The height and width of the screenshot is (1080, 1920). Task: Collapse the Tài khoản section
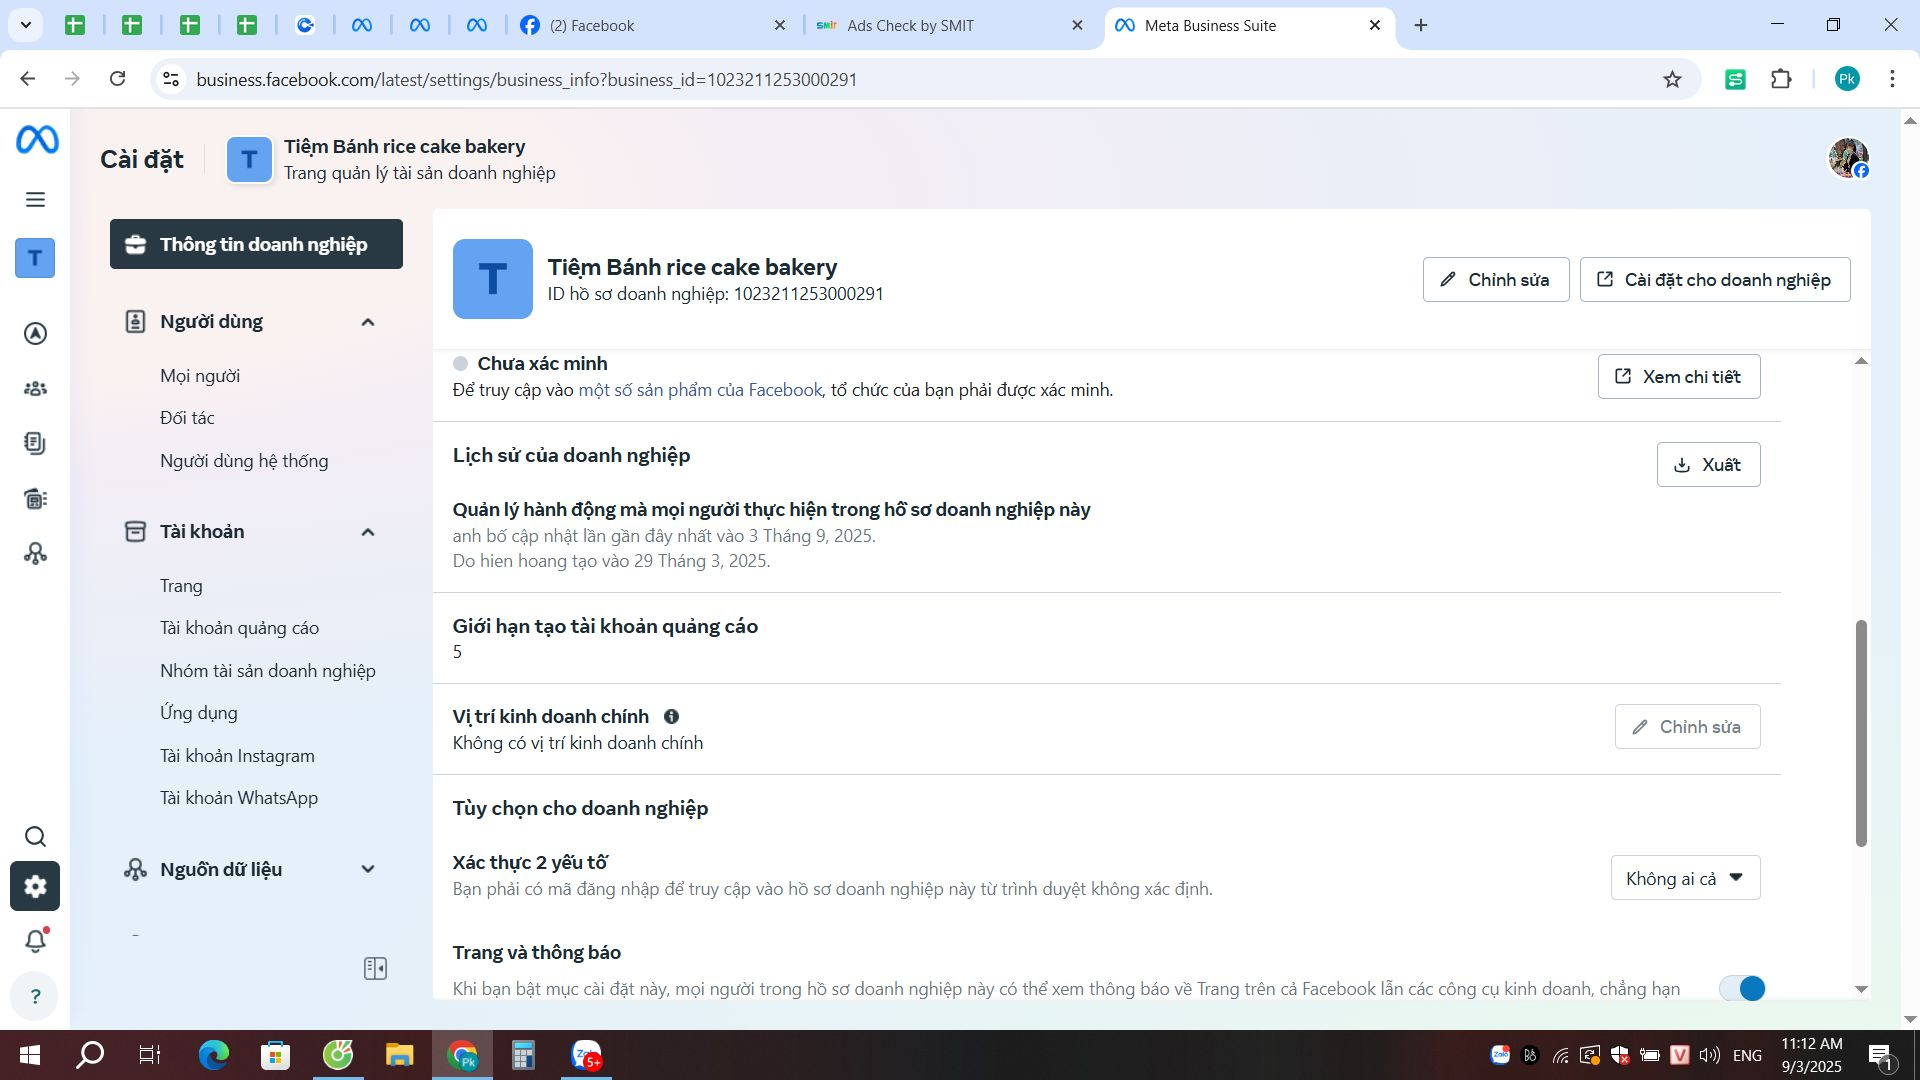[x=368, y=532]
